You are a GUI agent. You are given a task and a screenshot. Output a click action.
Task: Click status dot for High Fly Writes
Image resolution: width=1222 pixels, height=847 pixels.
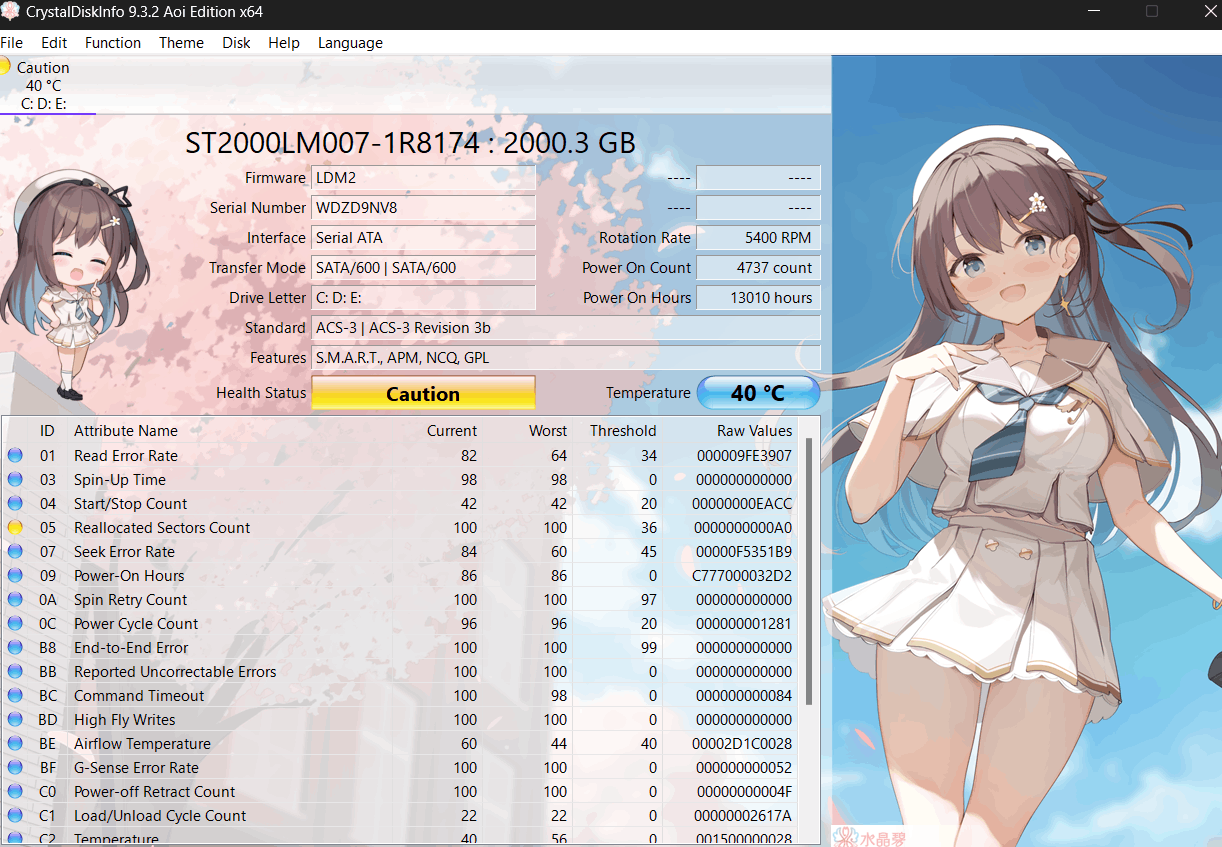pos(15,720)
